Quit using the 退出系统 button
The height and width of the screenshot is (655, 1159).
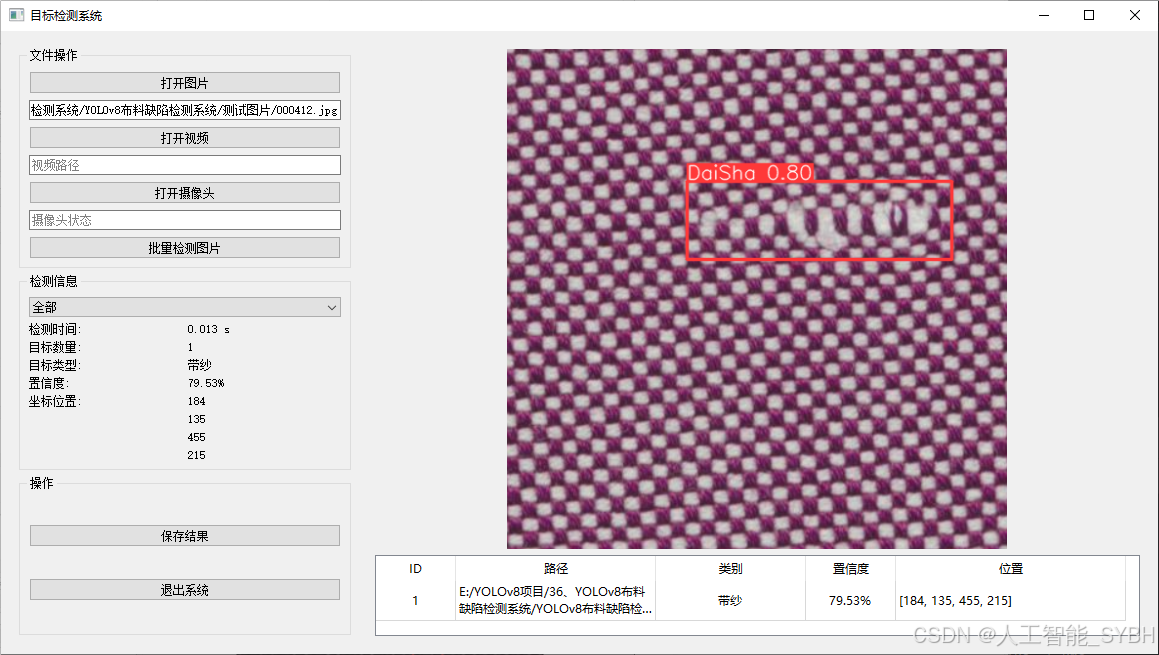tap(185, 590)
